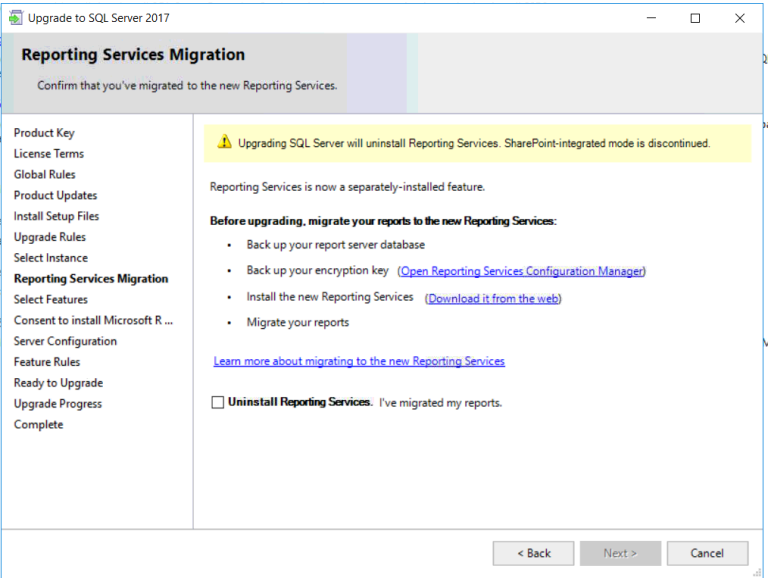
Task: Click Select Instance step
Action: [x=51, y=258]
